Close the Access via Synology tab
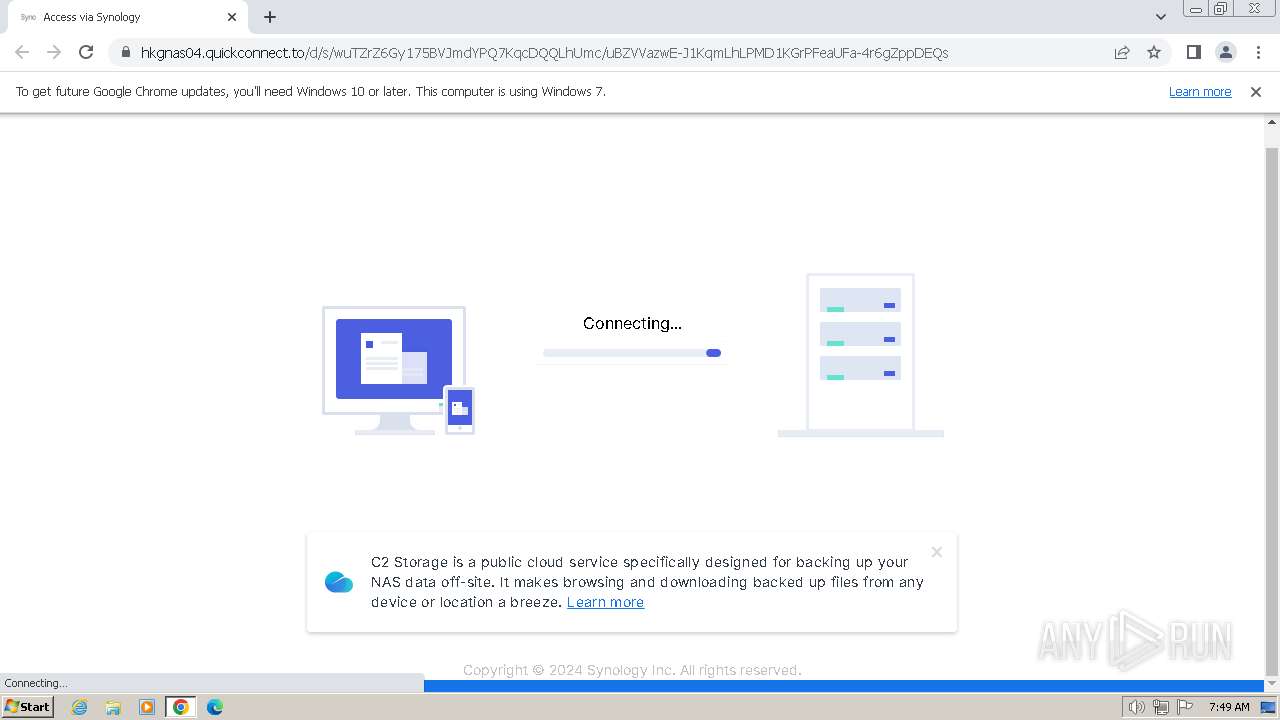 (232, 17)
